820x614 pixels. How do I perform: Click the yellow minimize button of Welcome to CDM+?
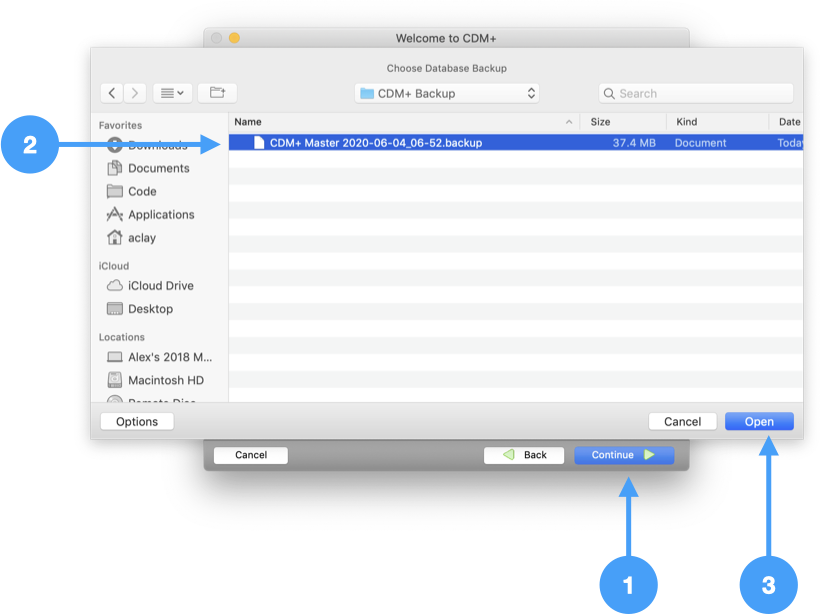click(234, 38)
